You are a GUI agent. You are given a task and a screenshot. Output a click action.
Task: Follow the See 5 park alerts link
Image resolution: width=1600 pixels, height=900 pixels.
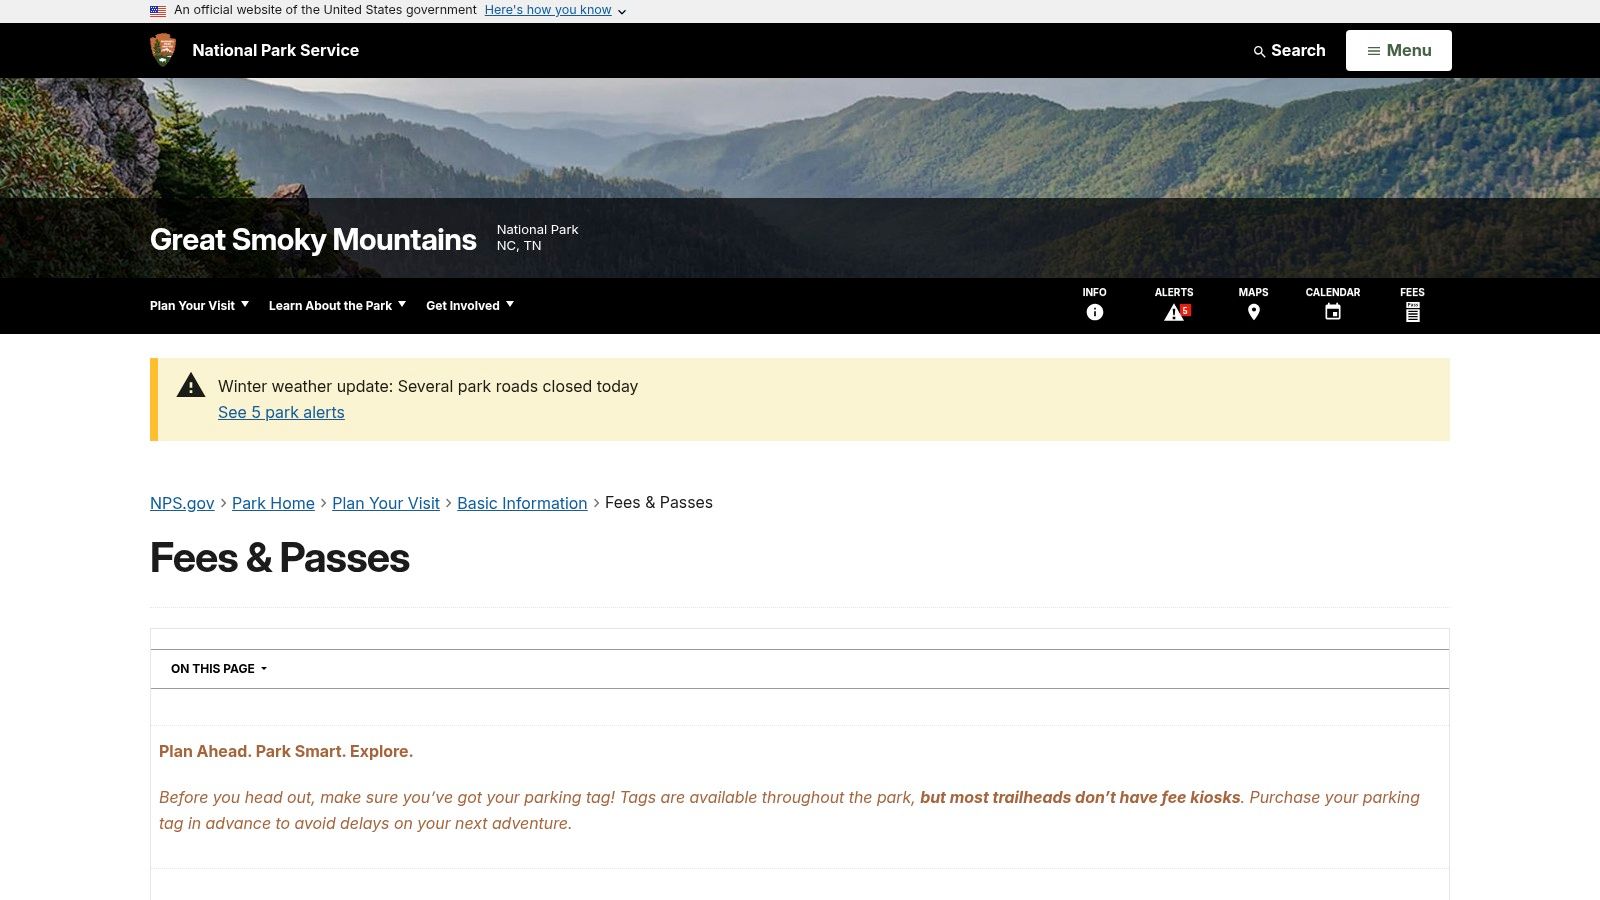[x=281, y=412]
